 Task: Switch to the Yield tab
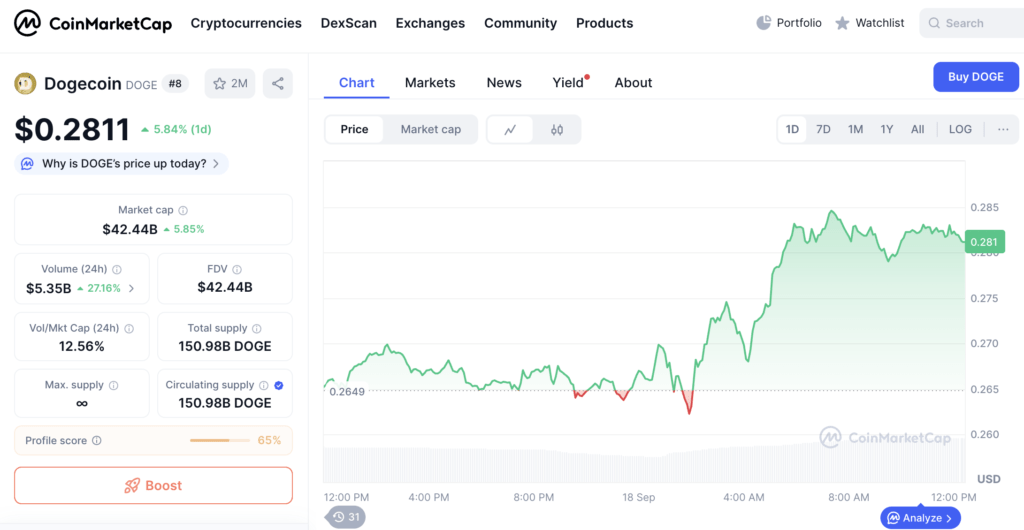click(x=568, y=83)
